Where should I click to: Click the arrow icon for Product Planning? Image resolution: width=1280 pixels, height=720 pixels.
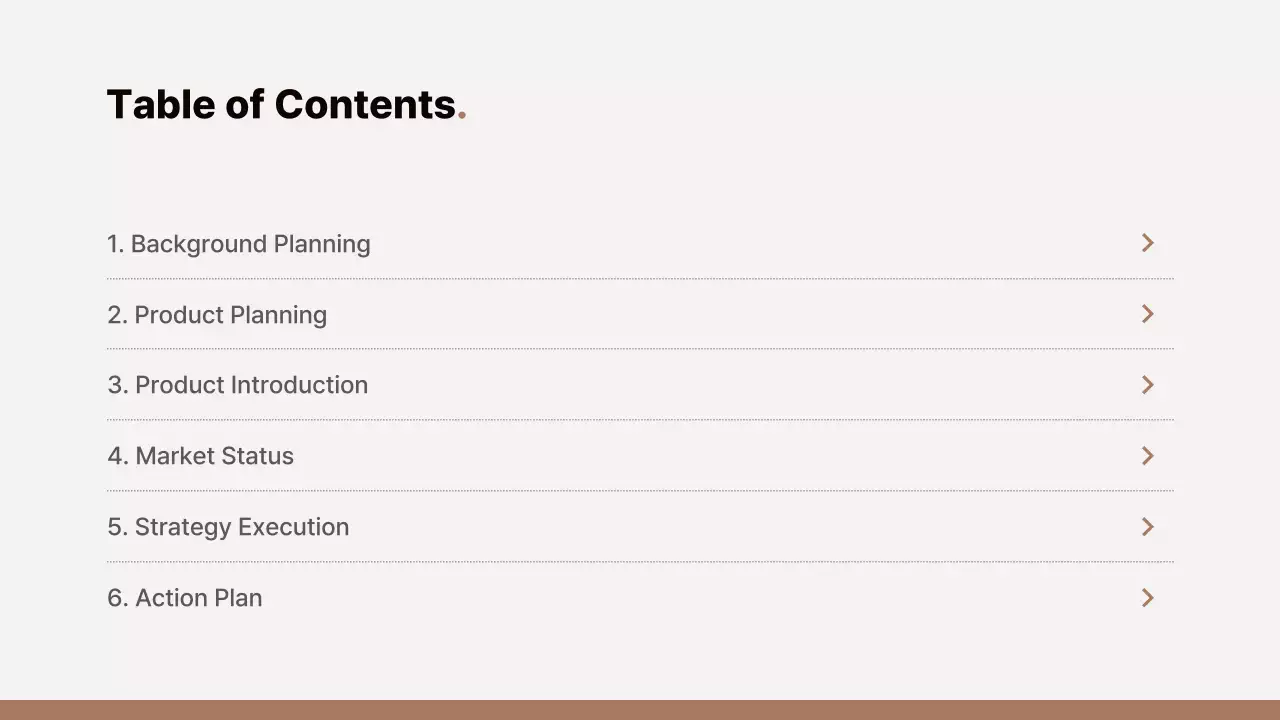(1147, 314)
